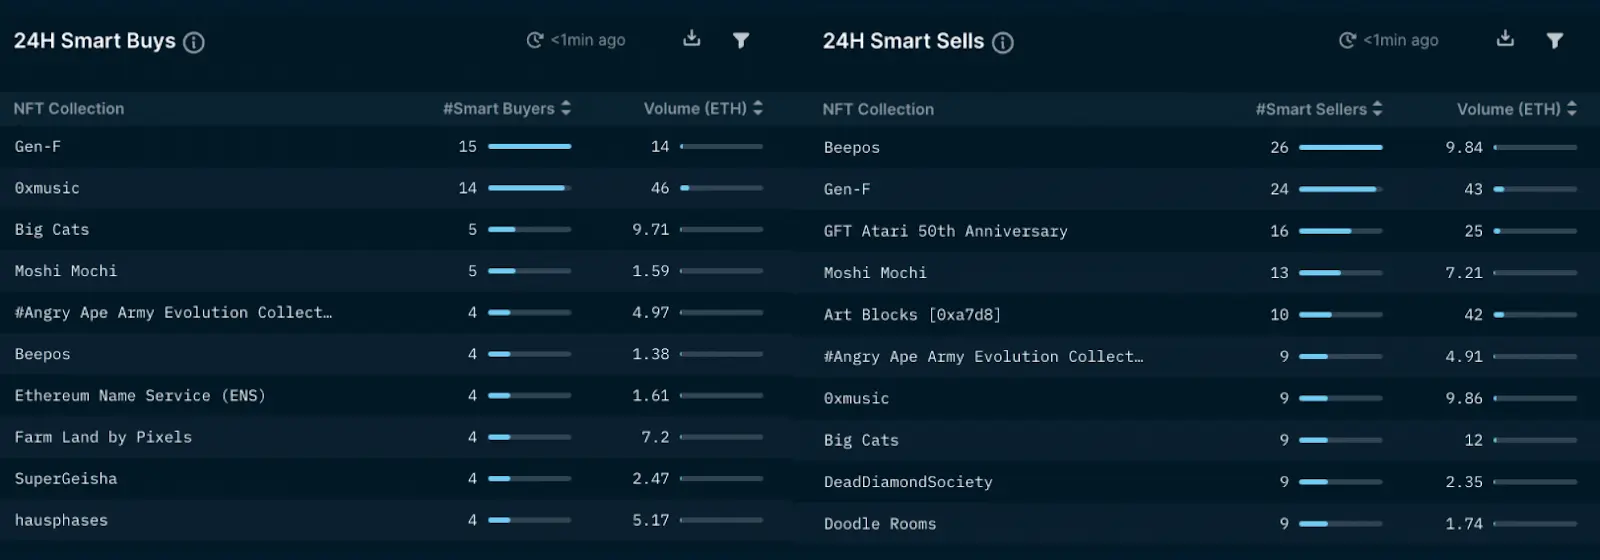
Task: Select 0xmusic row in Smart Buys
Action: point(396,188)
